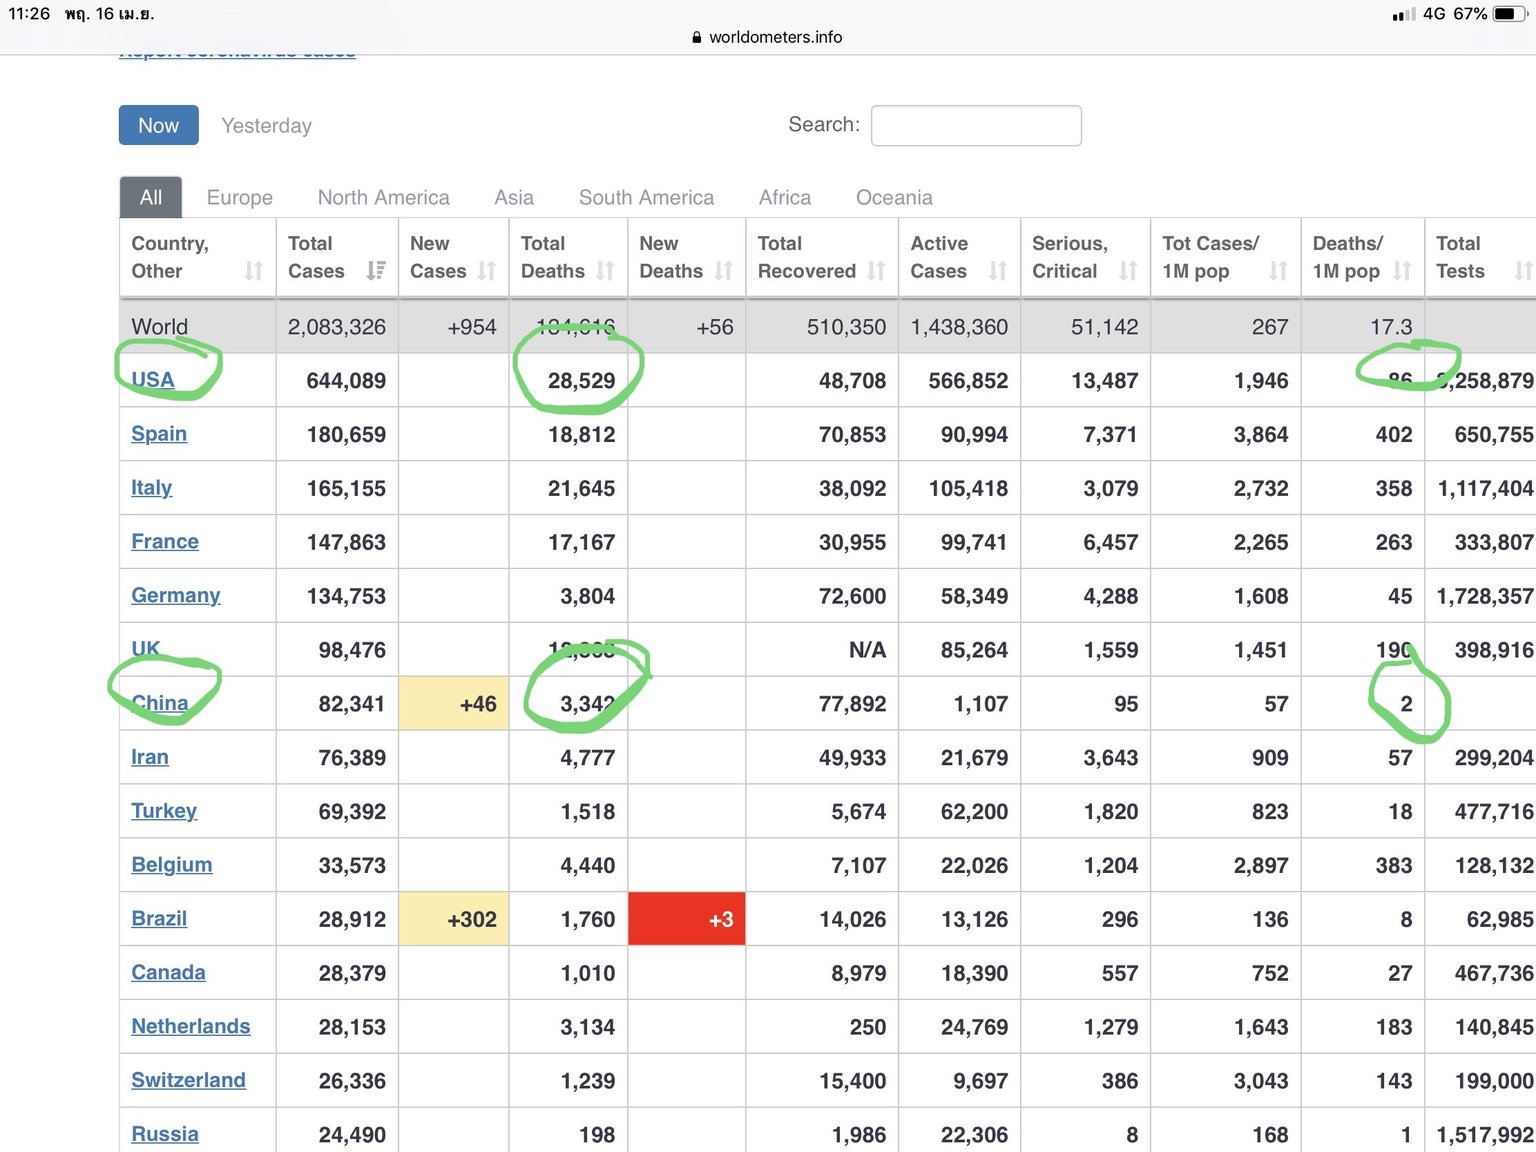The height and width of the screenshot is (1152, 1536).
Task: Click Switzerland cases per million 3,043
Action: [x=1261, y=1082]
